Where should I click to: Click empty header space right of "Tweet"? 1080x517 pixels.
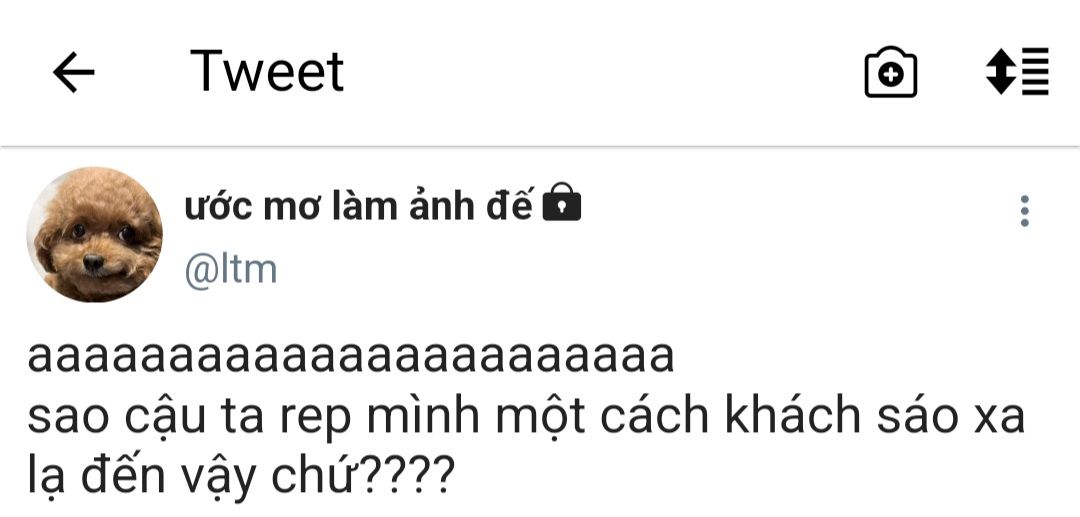[599, 72]
